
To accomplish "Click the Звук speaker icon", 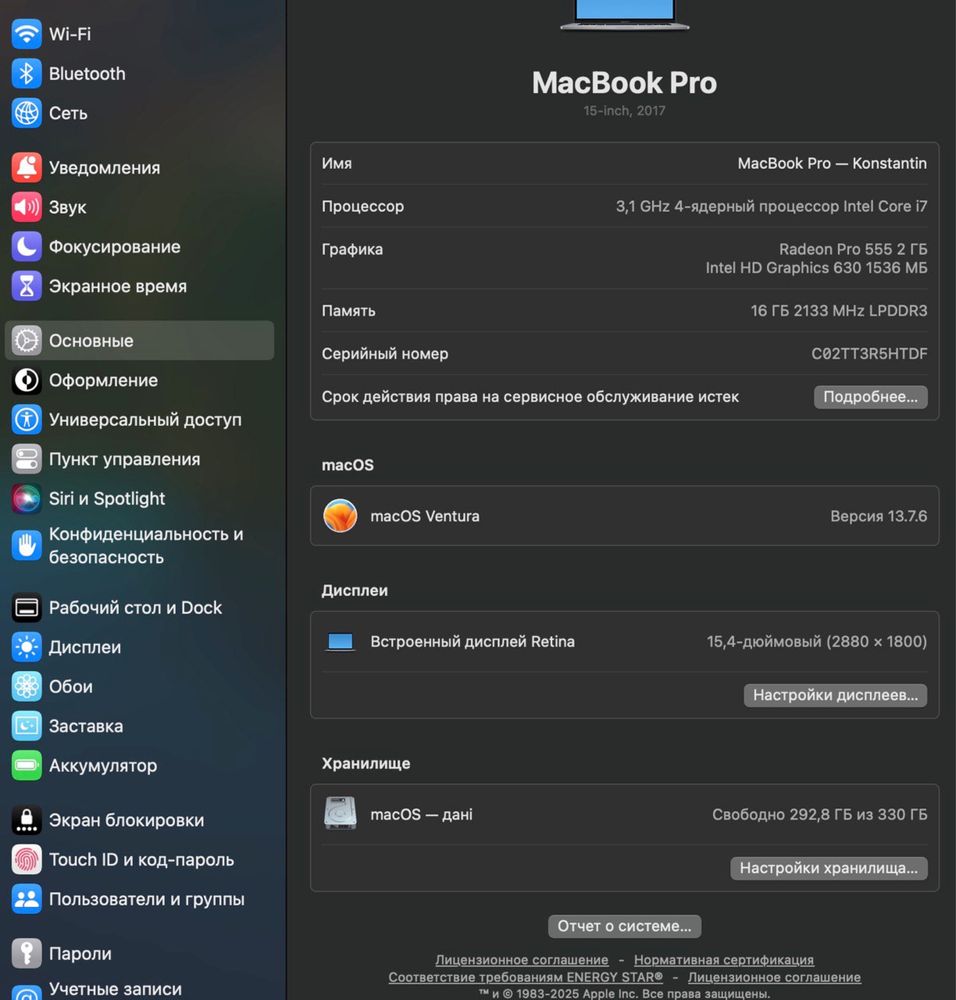I will [x=26, y=207].
